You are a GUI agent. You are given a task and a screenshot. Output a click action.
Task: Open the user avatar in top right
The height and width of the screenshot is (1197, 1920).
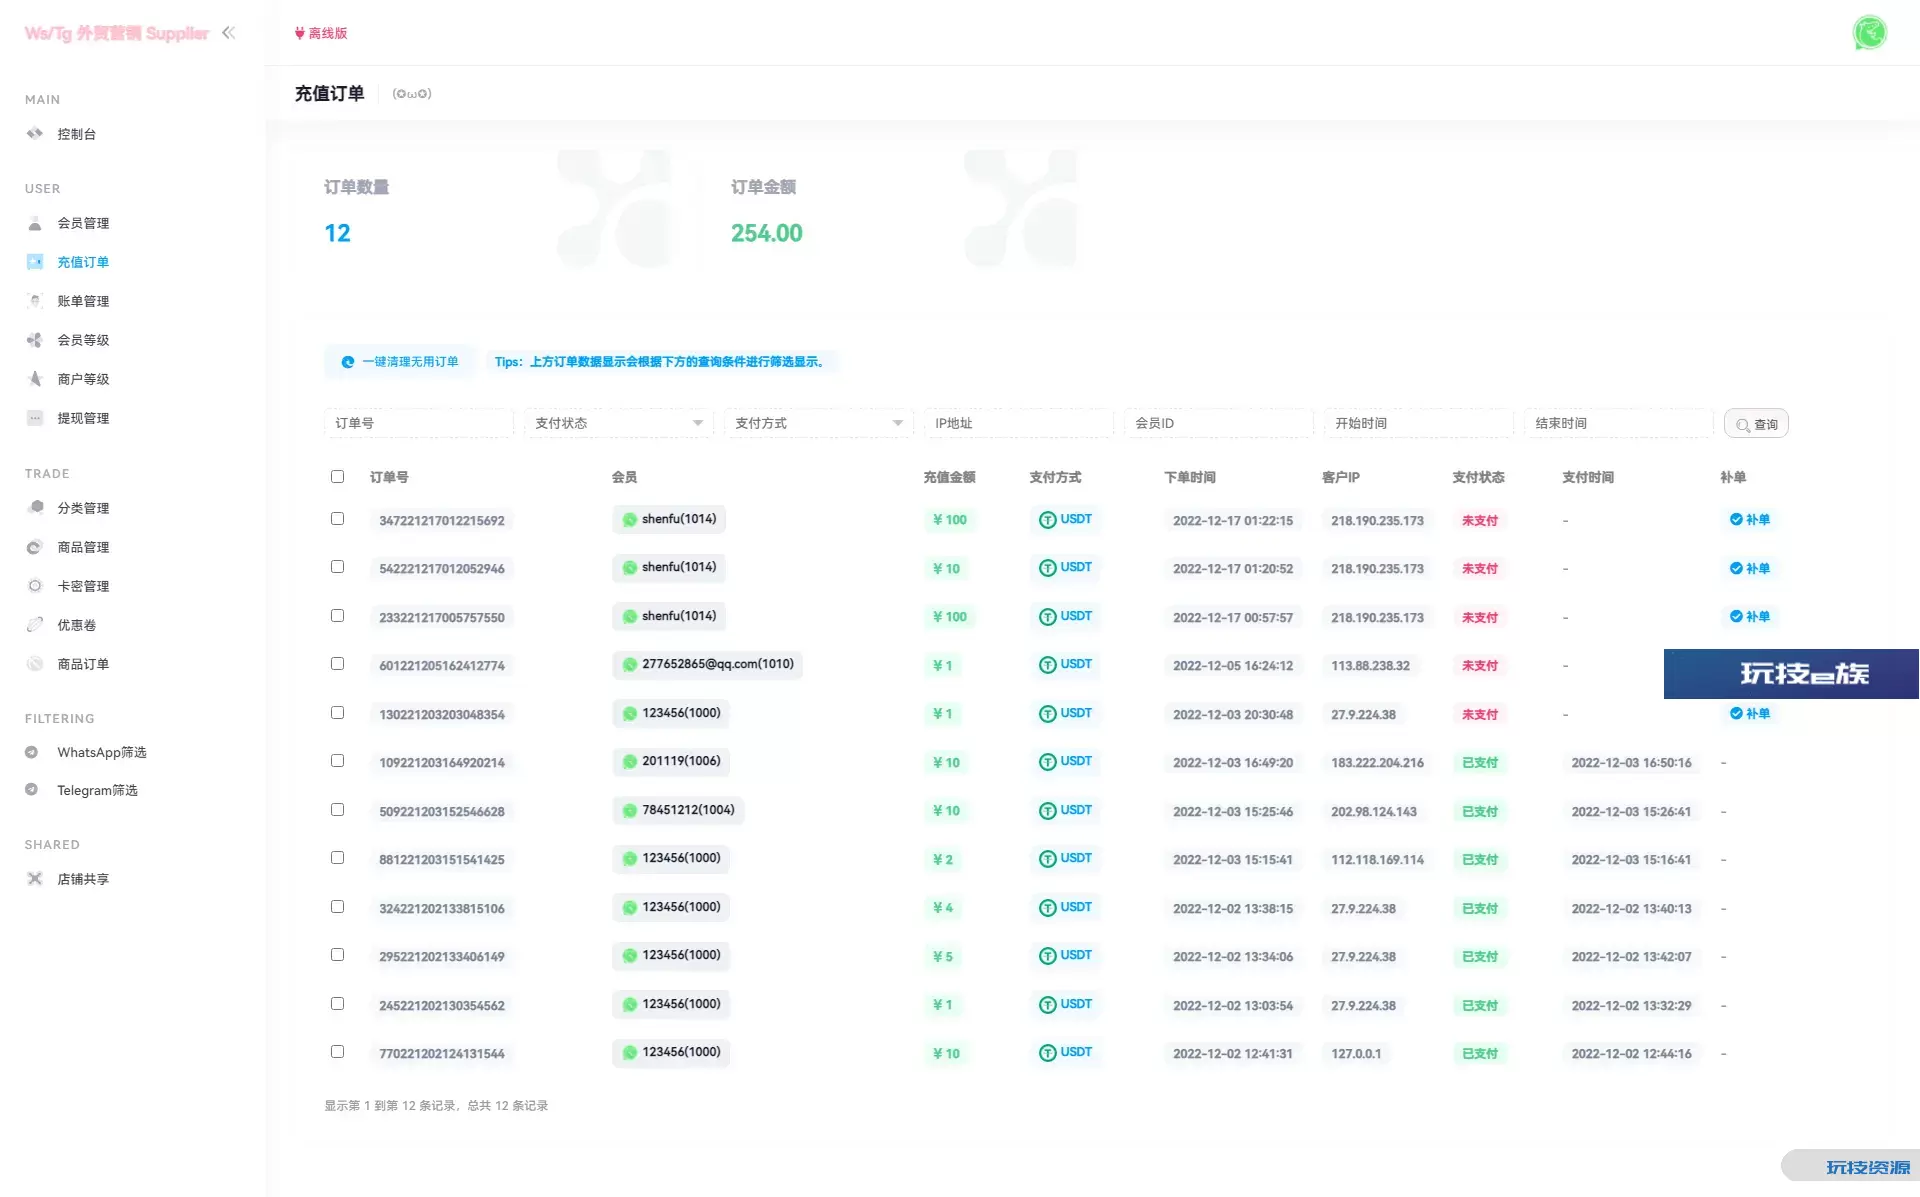click(1869, 33)
